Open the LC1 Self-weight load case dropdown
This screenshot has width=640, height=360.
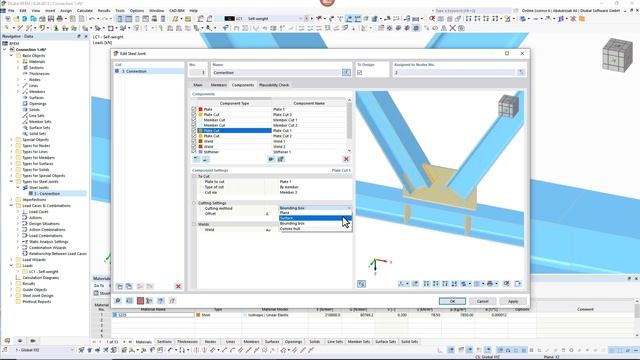pyautogui.click(x=300, y=19)
